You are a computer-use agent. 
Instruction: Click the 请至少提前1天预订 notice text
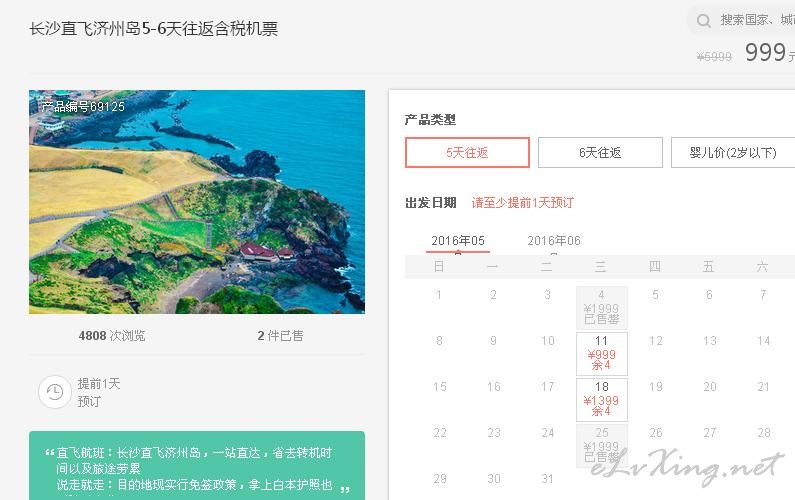tap(522, 203)
